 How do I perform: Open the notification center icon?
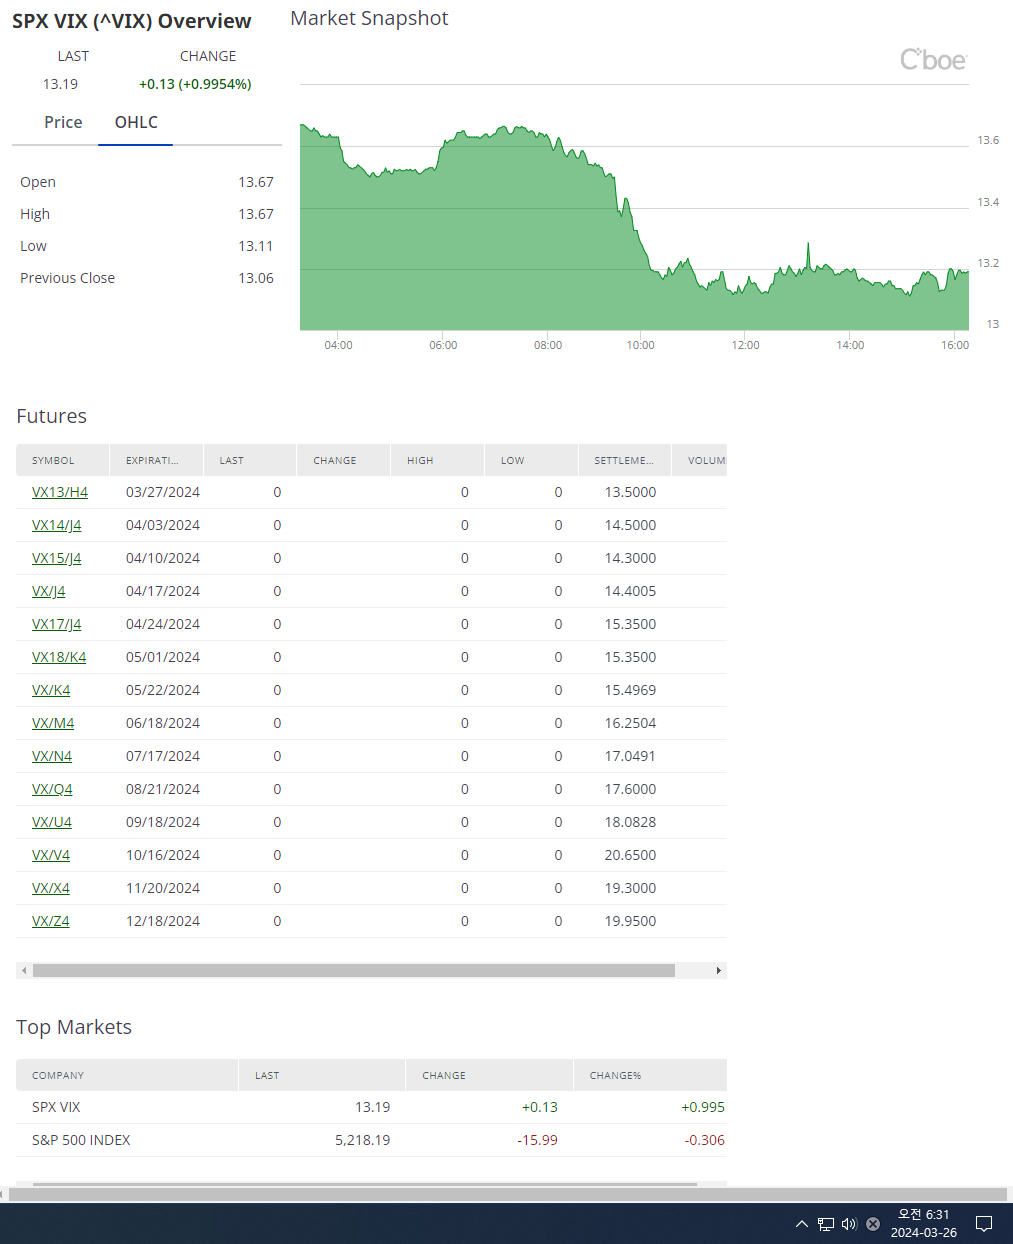coord(984,1224)
